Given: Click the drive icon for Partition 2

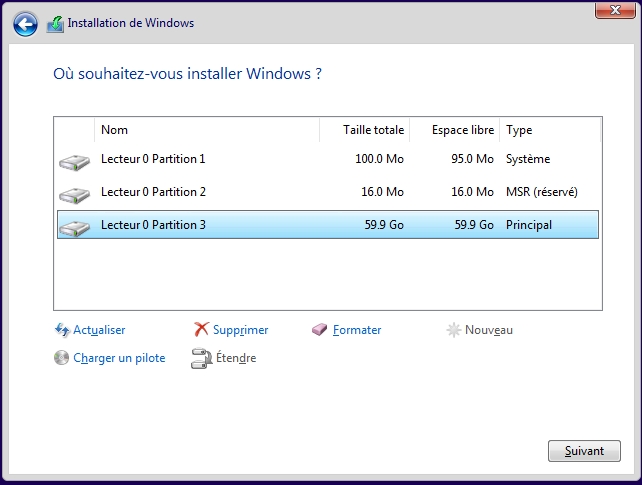Looking at the screenshot, I should pyautogui.click(x=74, y=194).
